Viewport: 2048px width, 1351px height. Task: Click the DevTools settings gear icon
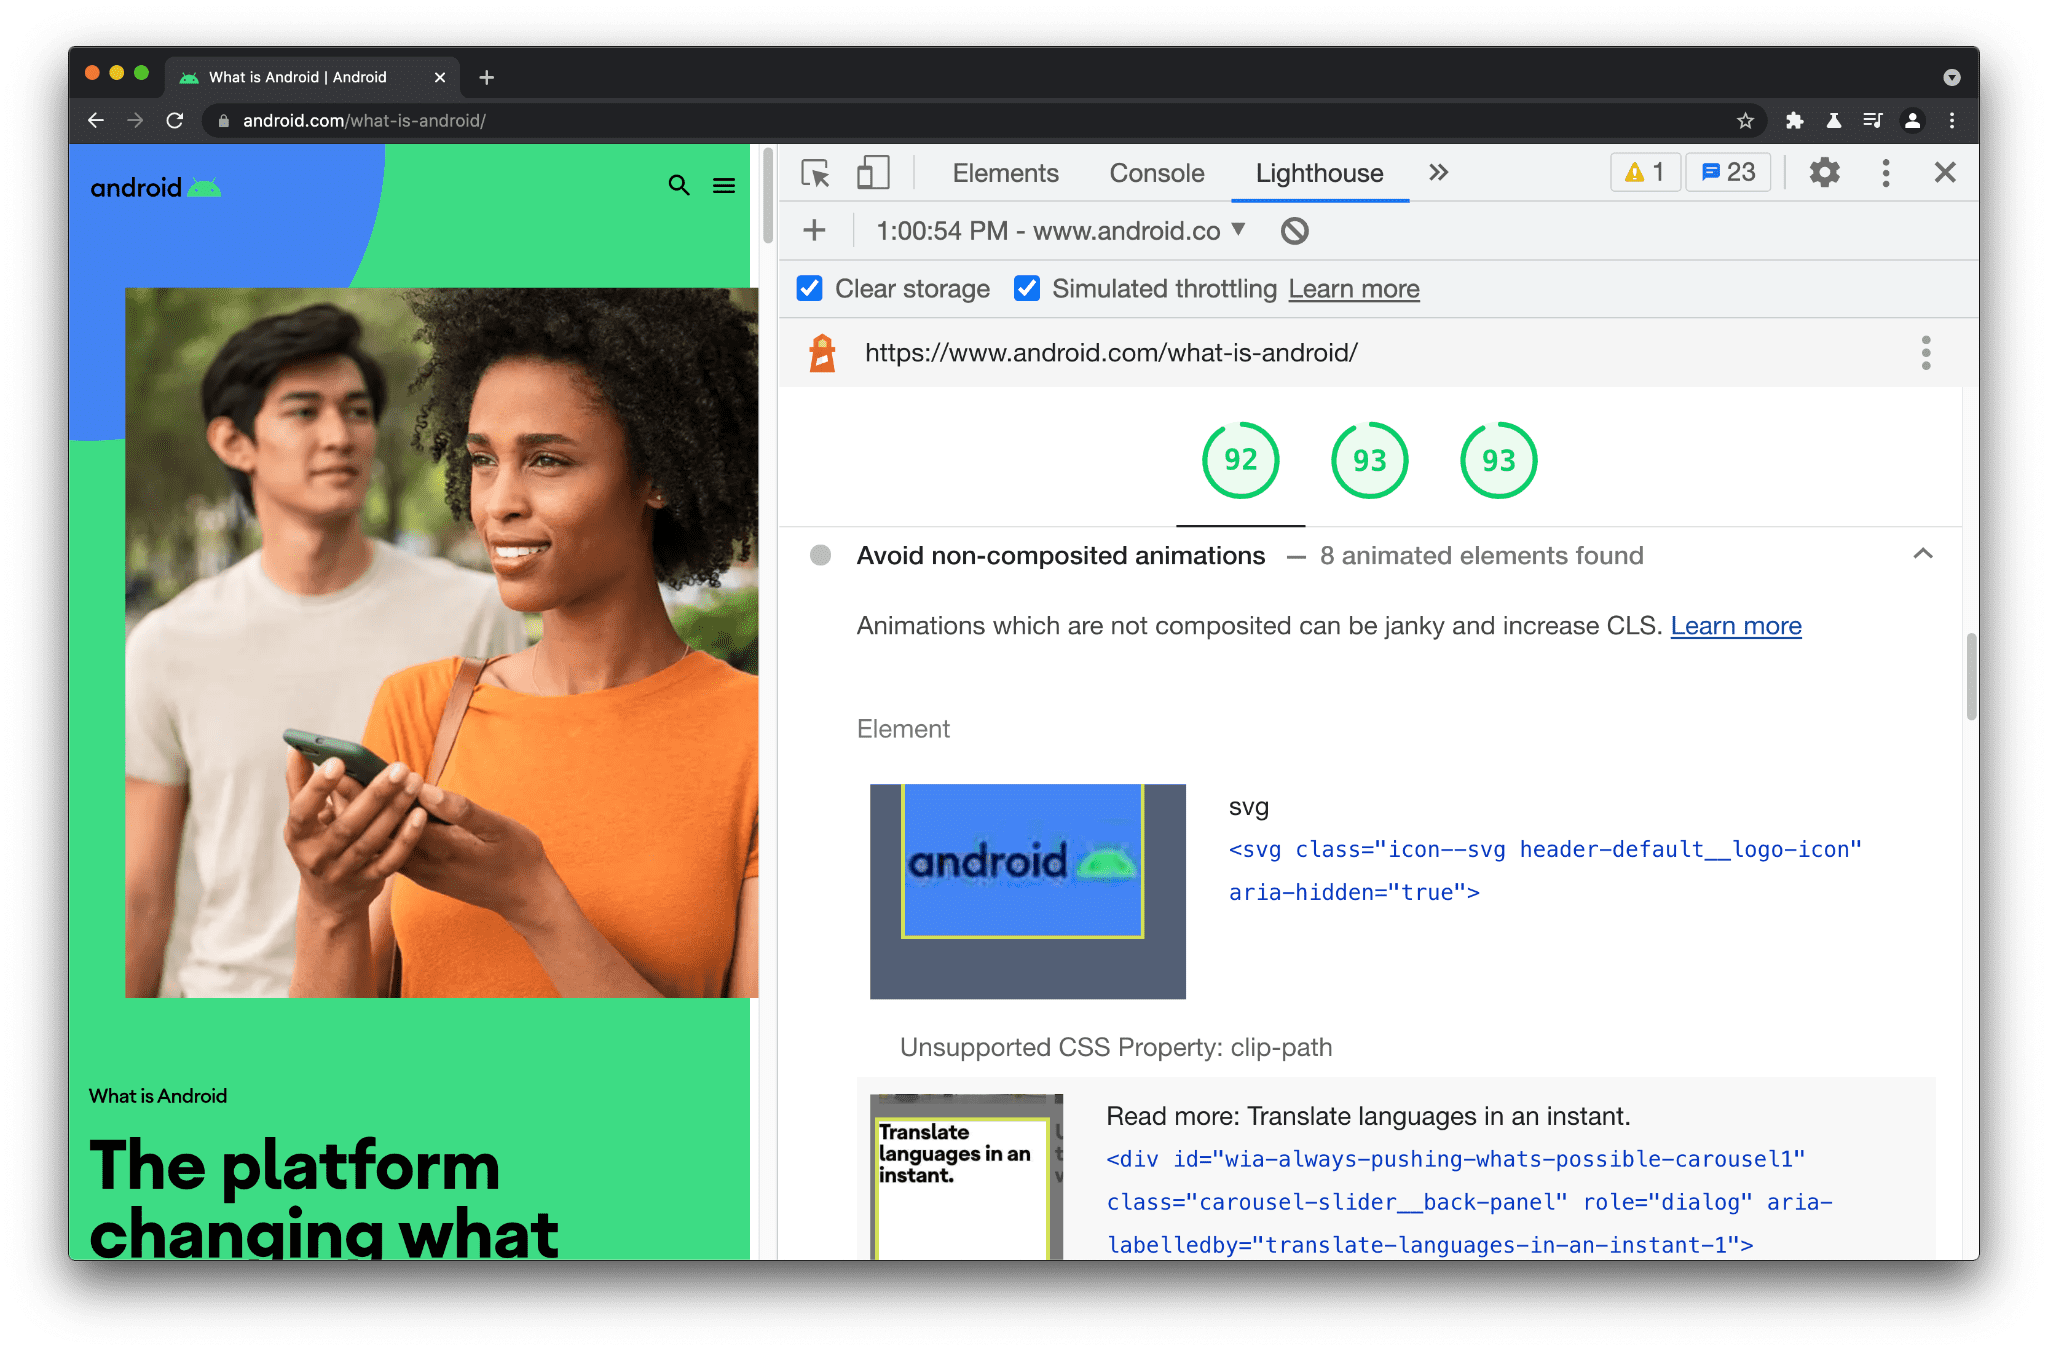(x=1825, y=173)
